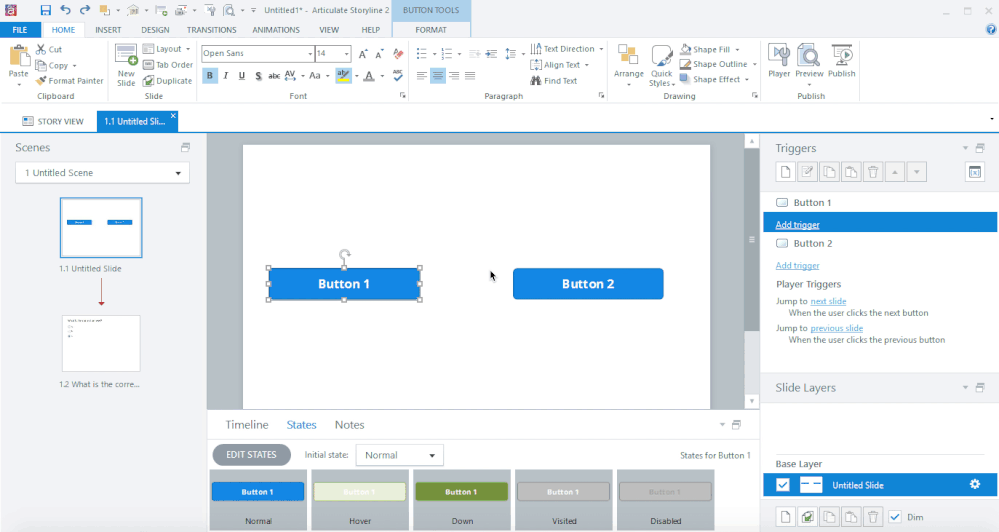This screenshot has width=999, height=532.
Task: Toggle the Dim checkbox in Slide Layers
Action: click(x=895, y=516)
